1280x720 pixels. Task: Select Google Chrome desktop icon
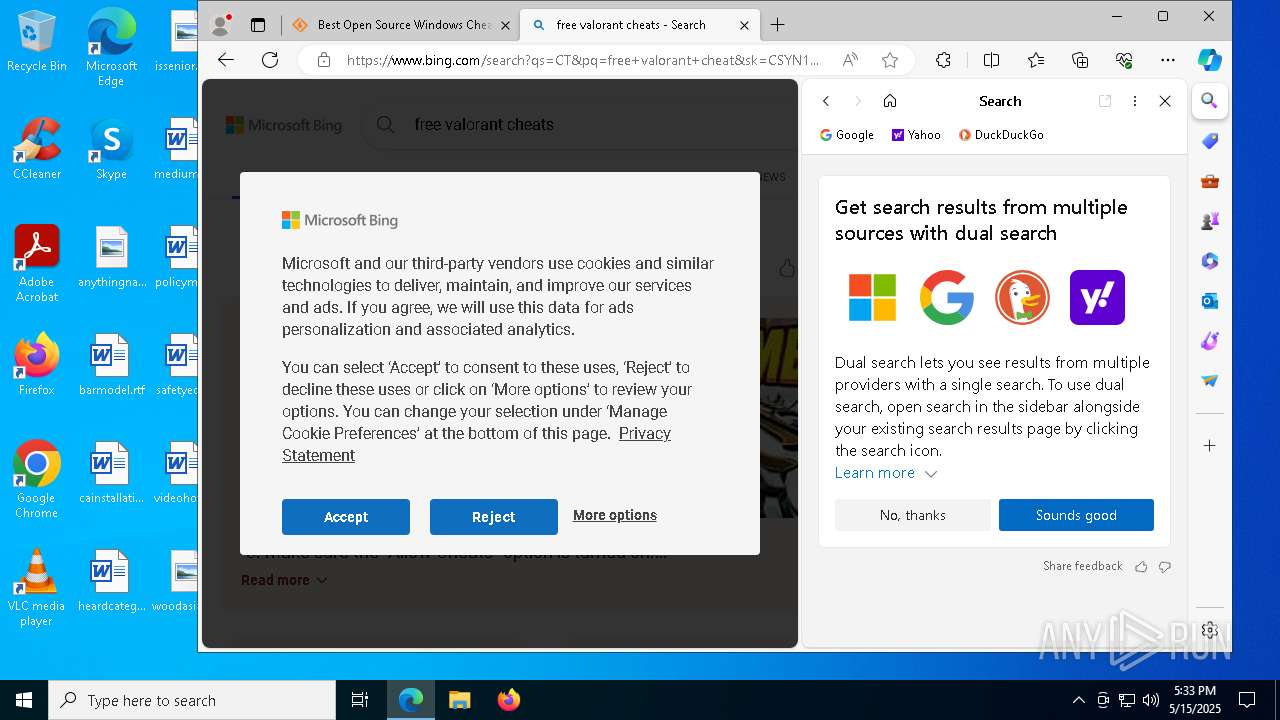click(37, 479)
